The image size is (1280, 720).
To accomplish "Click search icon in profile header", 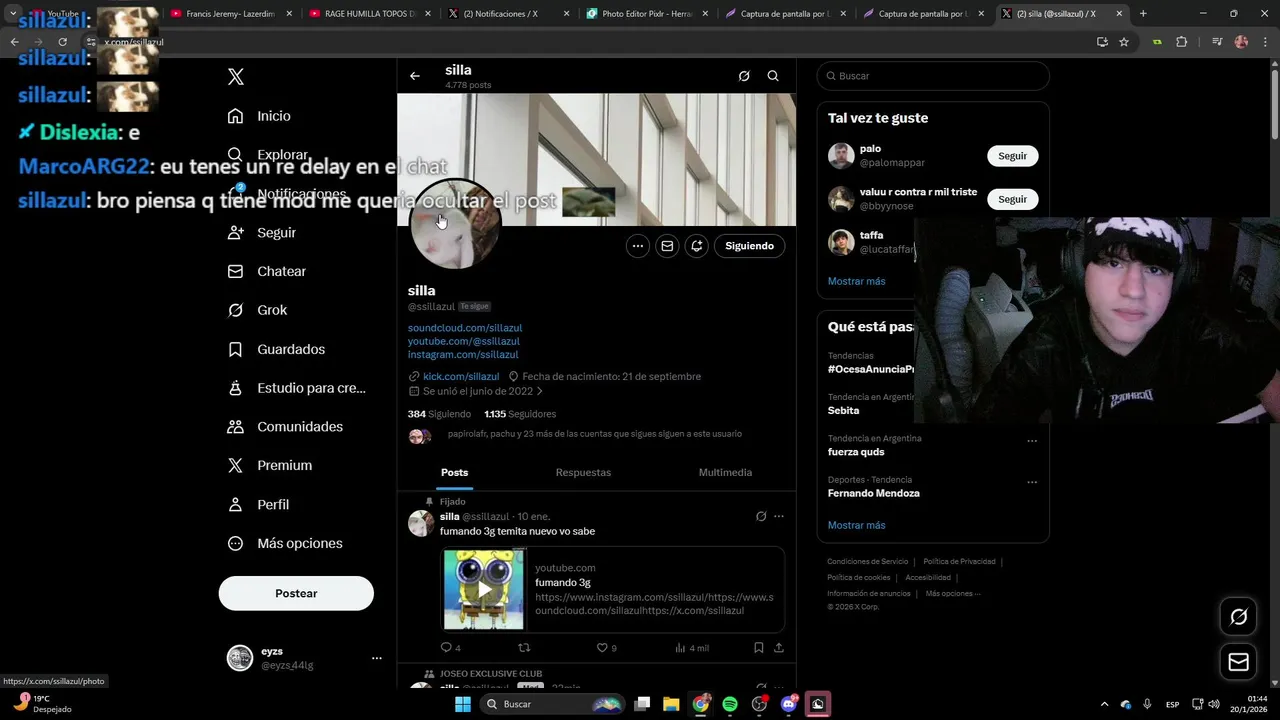I will (773, 76).
